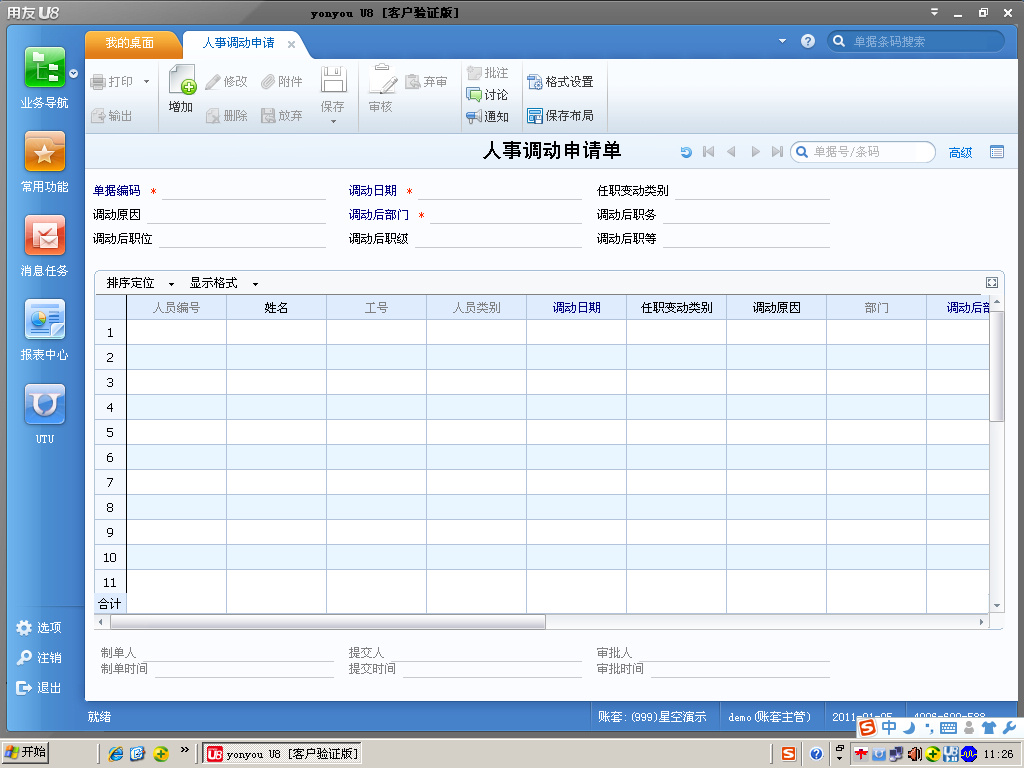This screenshot has height=768, width=1024.
Task: Select the 人事调动申请 tab
Action: click(x=238, y=43)
